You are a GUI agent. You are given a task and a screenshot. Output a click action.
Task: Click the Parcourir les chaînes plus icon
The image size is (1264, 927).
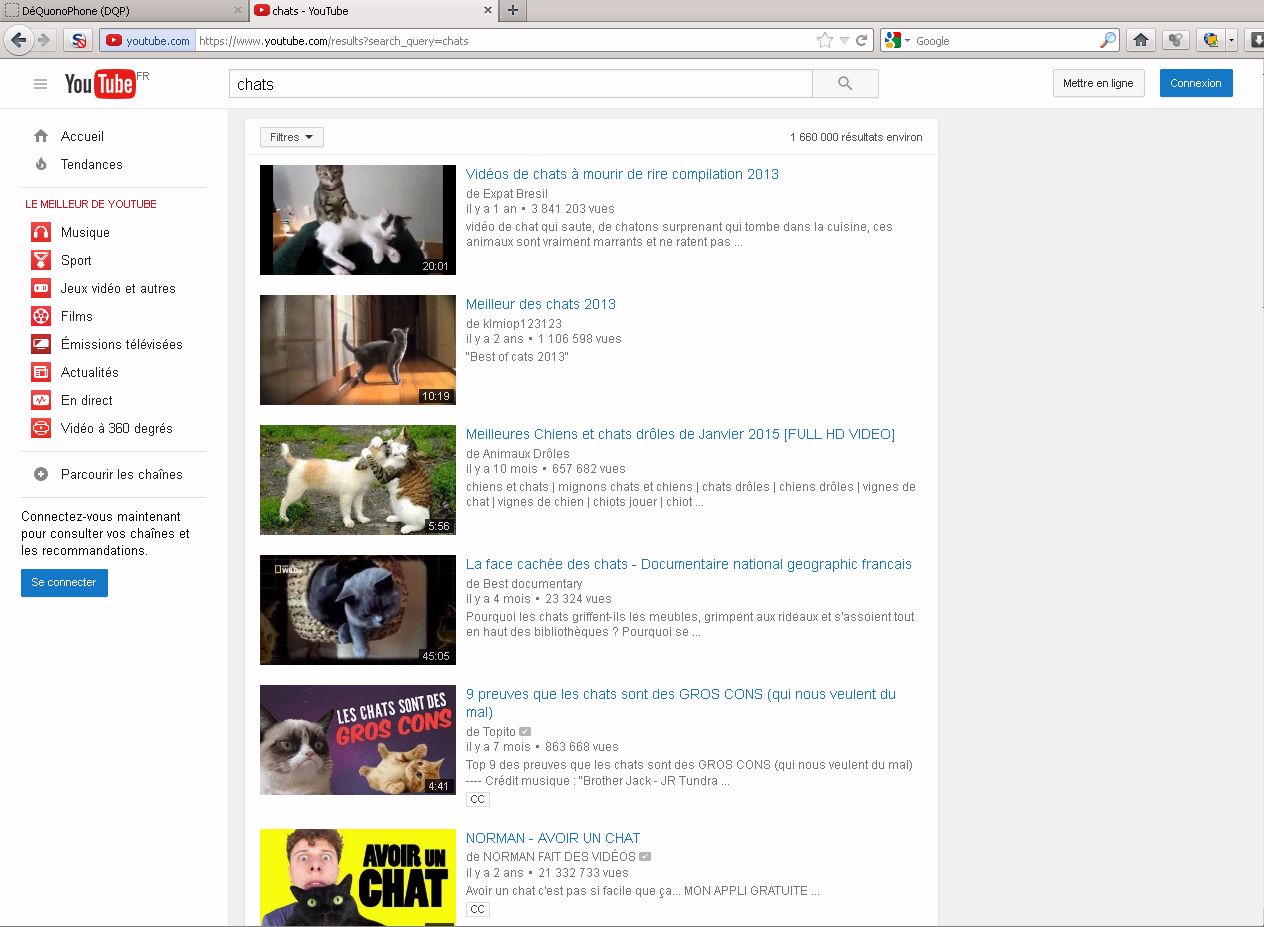click(41, 474)
